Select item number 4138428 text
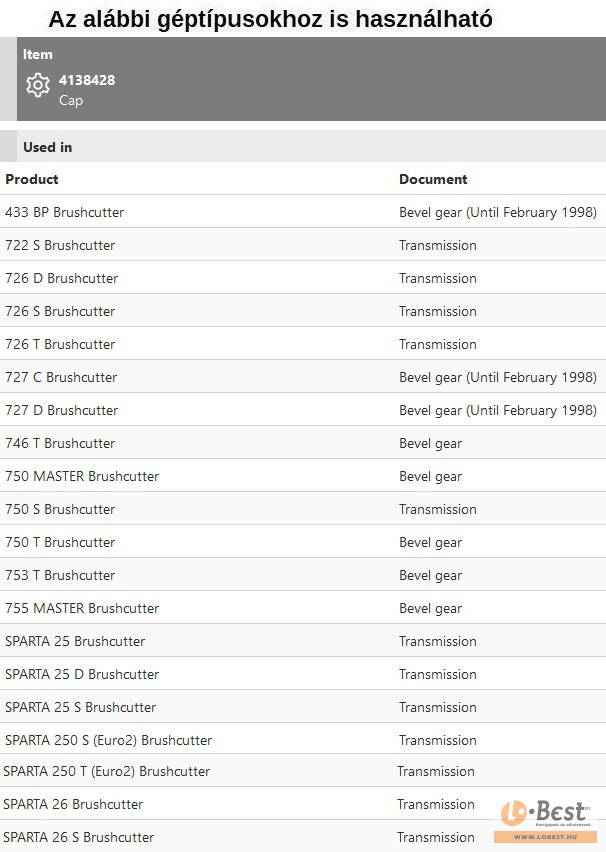The image size is (606, 852). [x=87, y=80]
